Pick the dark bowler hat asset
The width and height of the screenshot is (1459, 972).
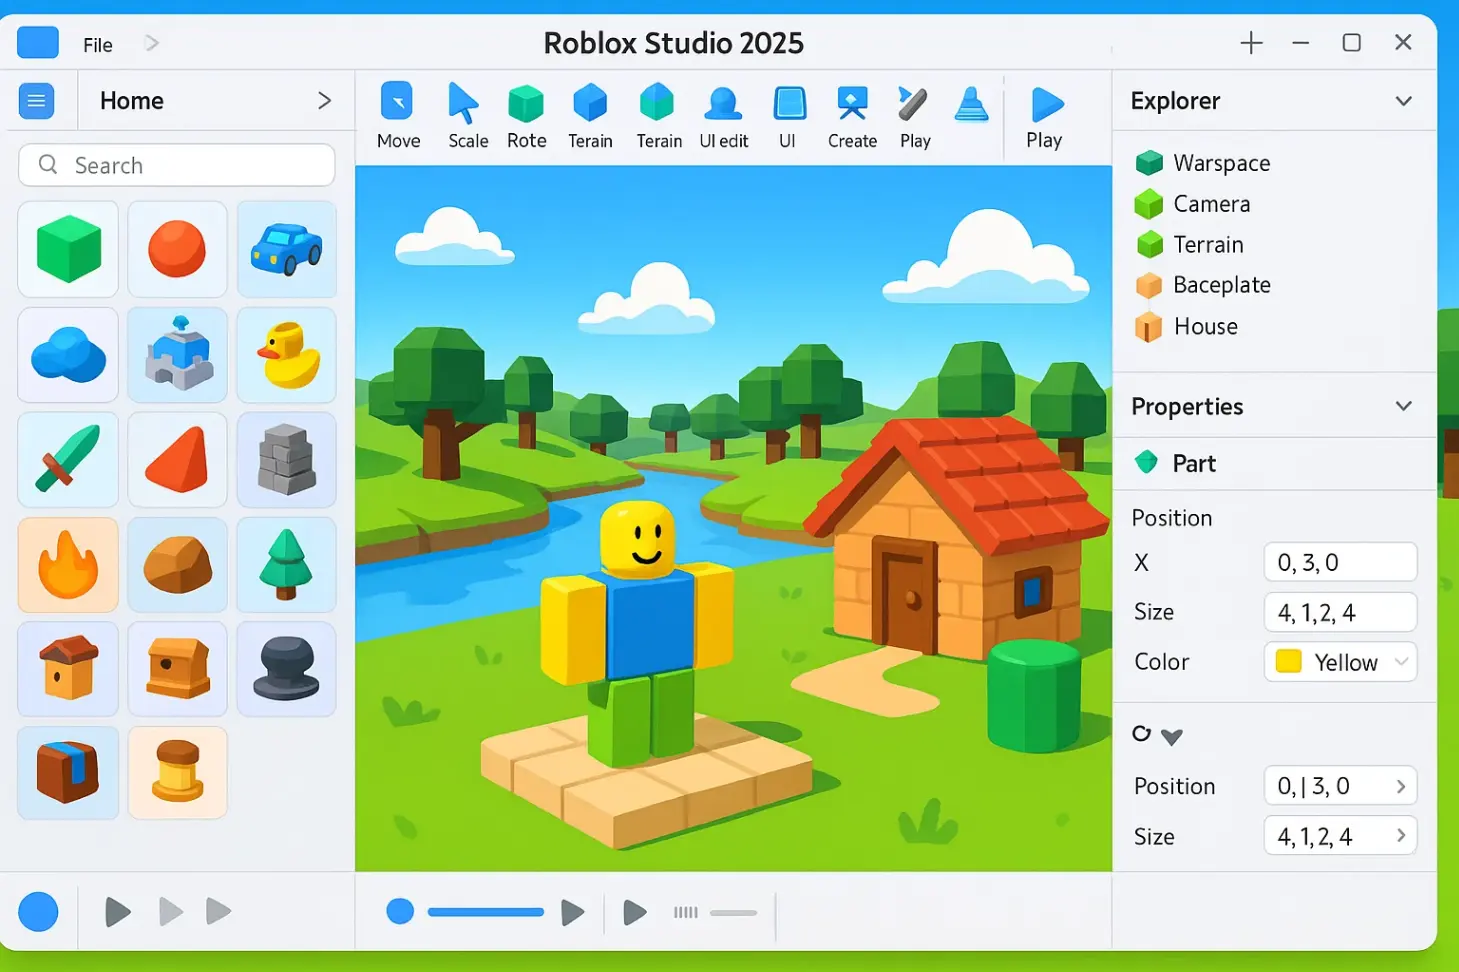[286, 669]
